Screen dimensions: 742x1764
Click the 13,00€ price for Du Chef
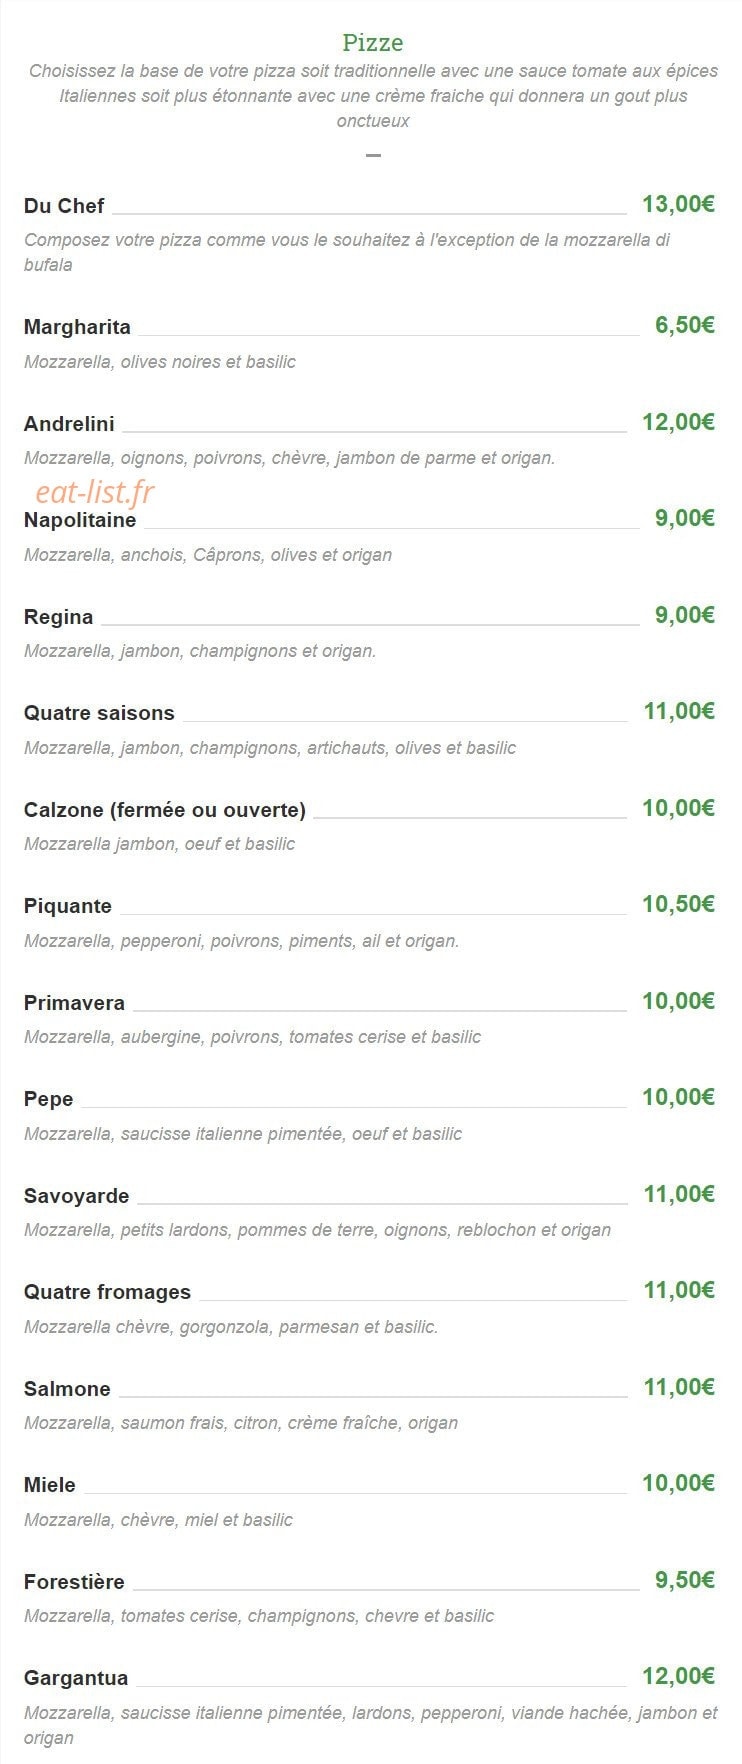[678, 204]
